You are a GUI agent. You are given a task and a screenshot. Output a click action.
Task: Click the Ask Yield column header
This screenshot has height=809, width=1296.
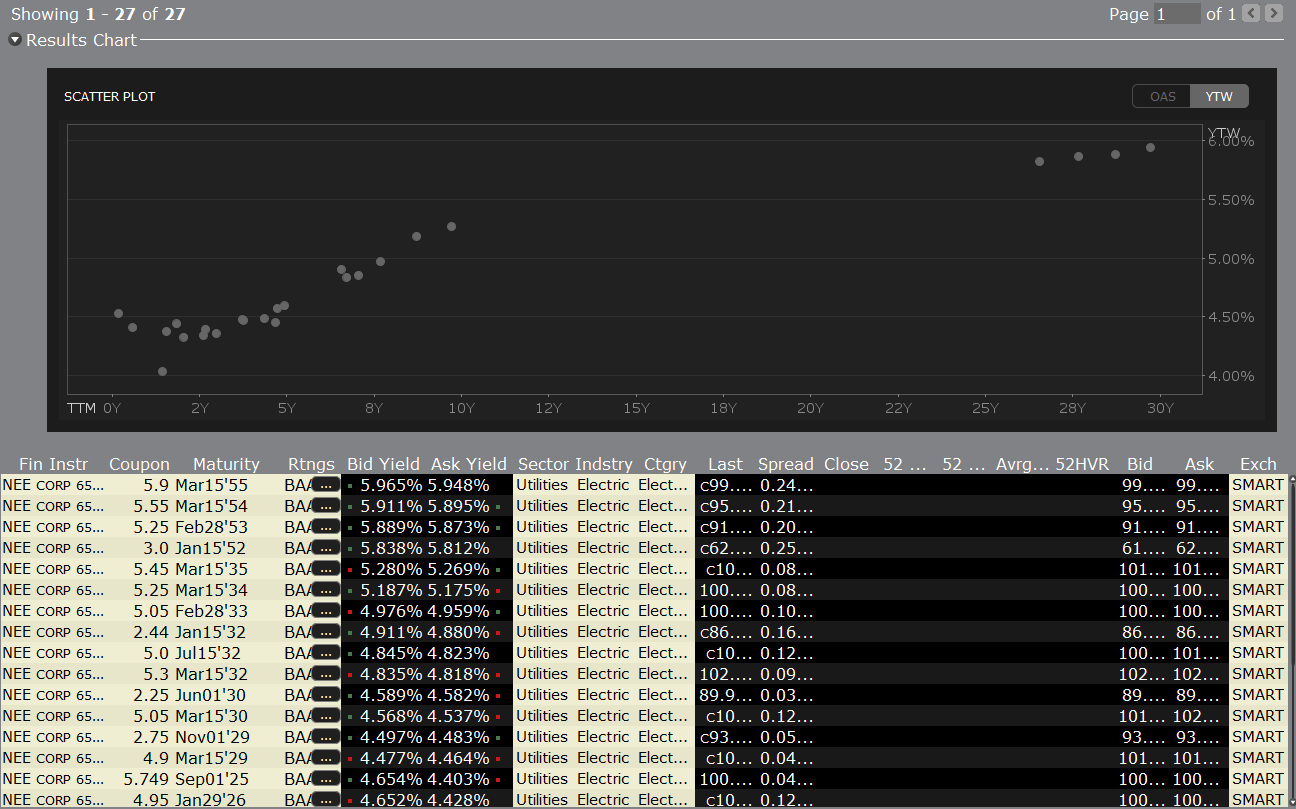468,464
